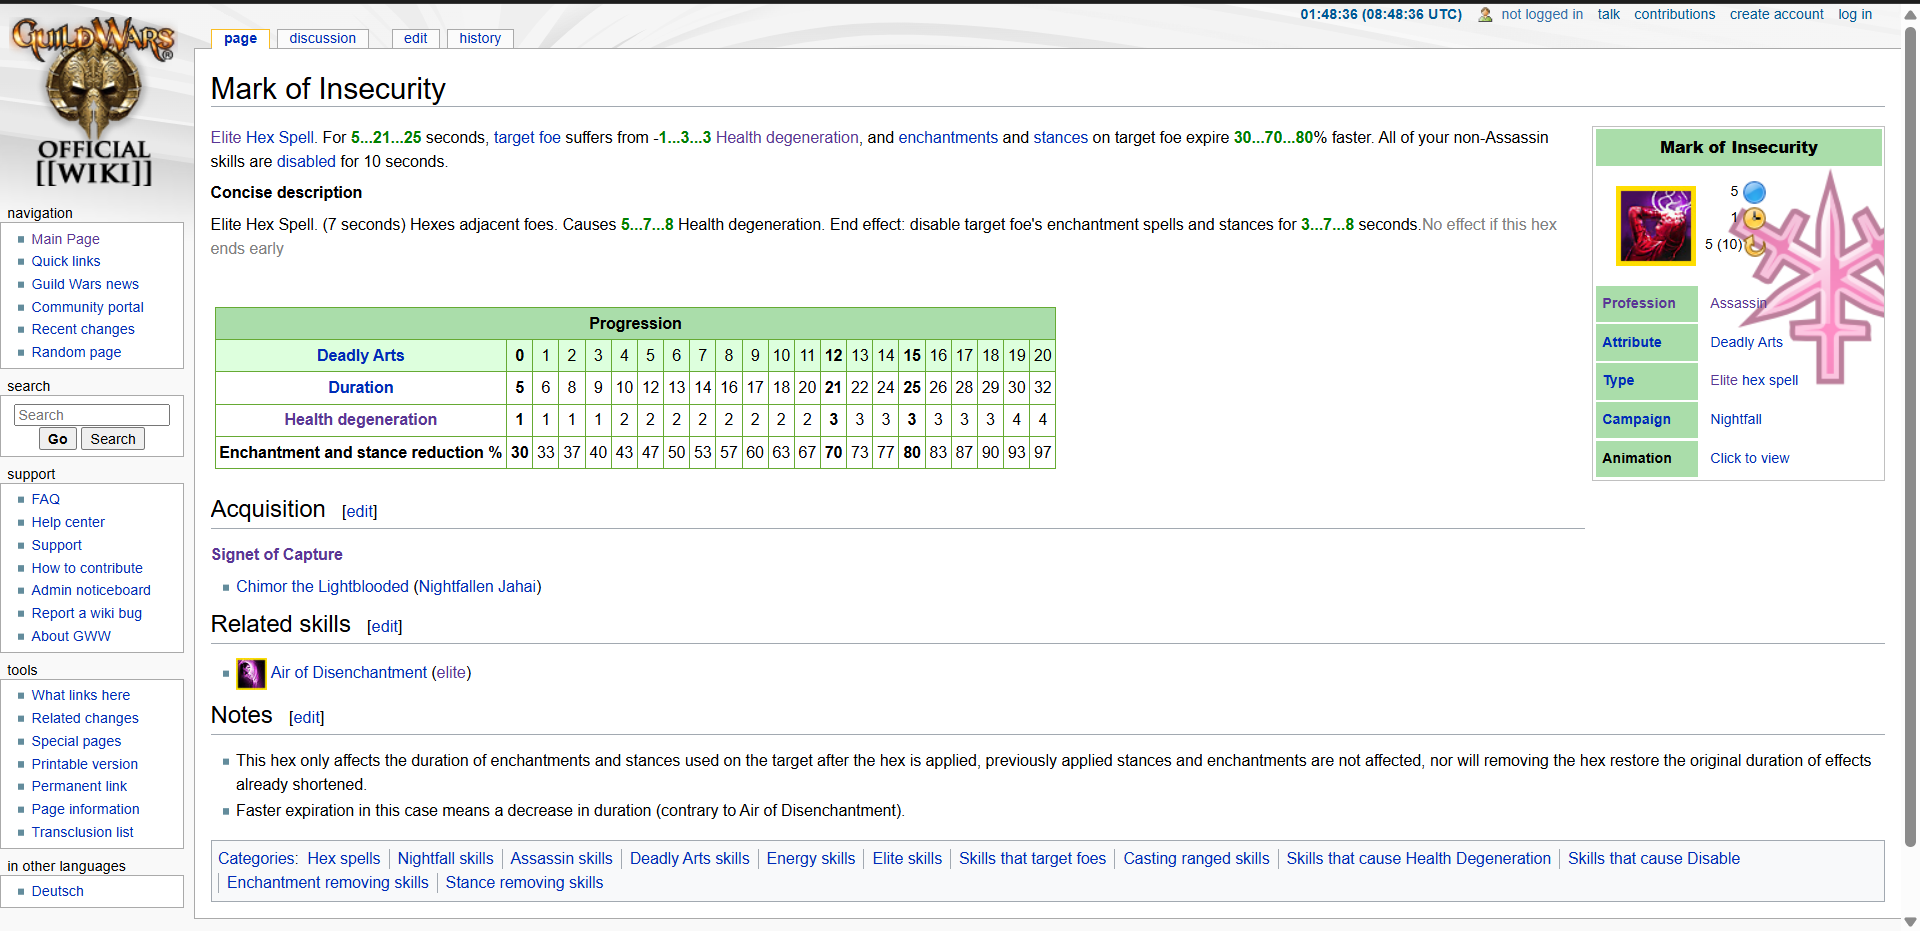Open Admin noticeboard
Viewport: 1920px width, 931px height.
tap(91, 590)
